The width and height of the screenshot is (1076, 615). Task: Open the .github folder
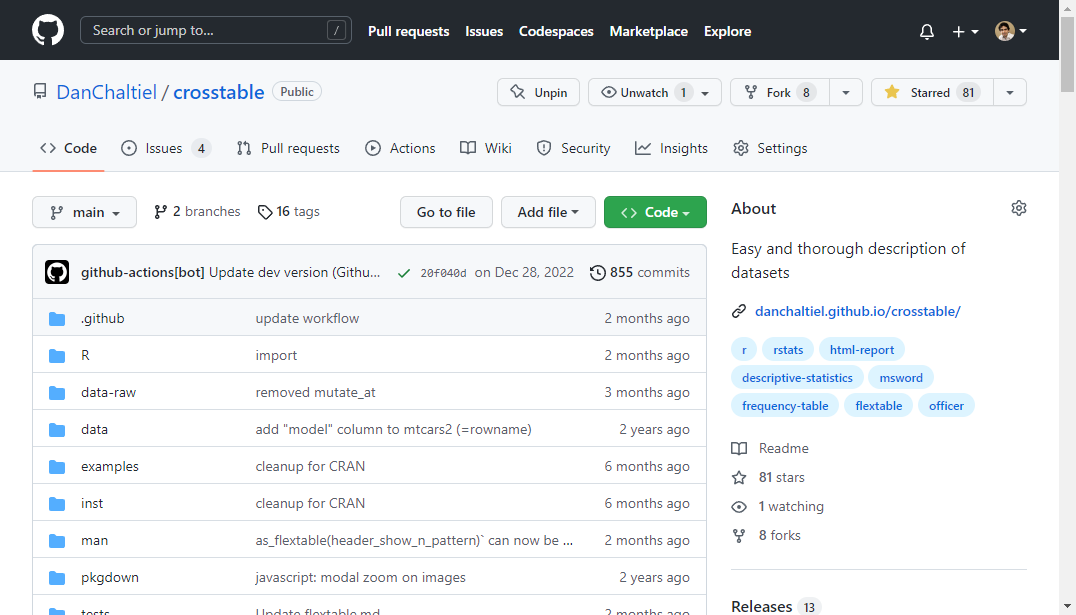point(102,318)
